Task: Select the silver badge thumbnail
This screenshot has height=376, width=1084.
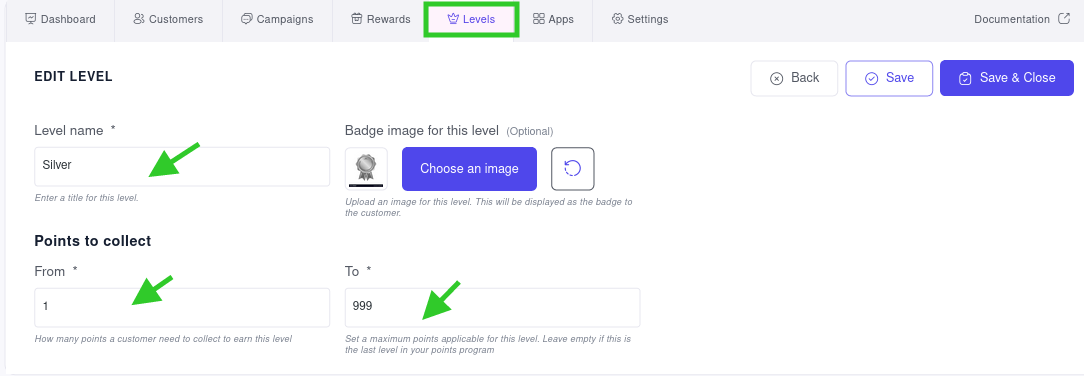Action: click(366, 168)
